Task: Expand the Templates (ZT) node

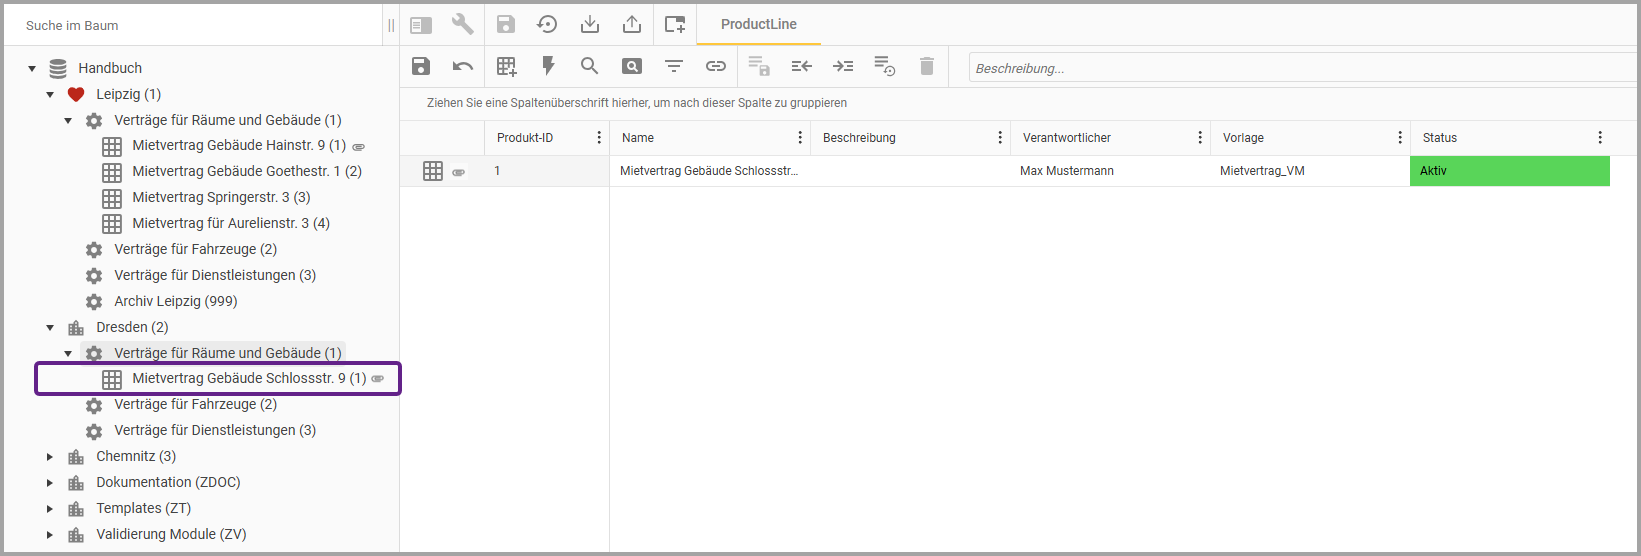Action: [50, 509]
